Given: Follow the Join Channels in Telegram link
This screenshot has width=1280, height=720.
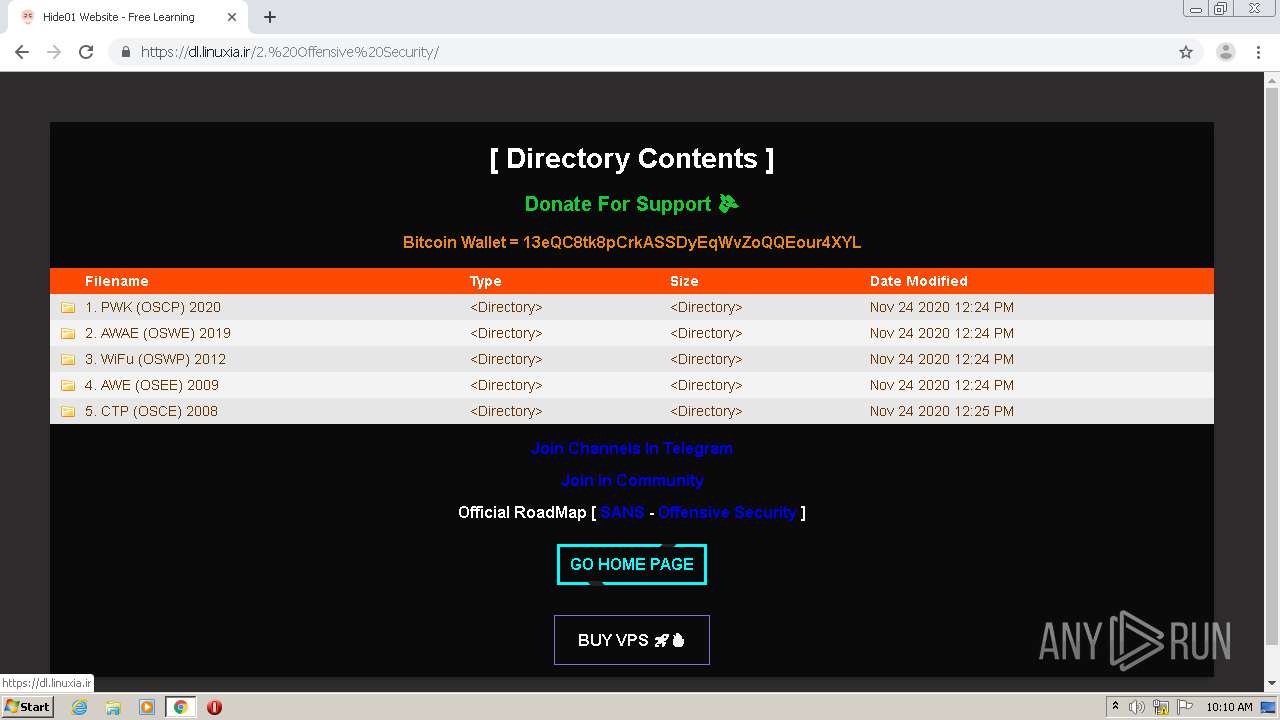Looking at the screenshot, I should point(632,448).
